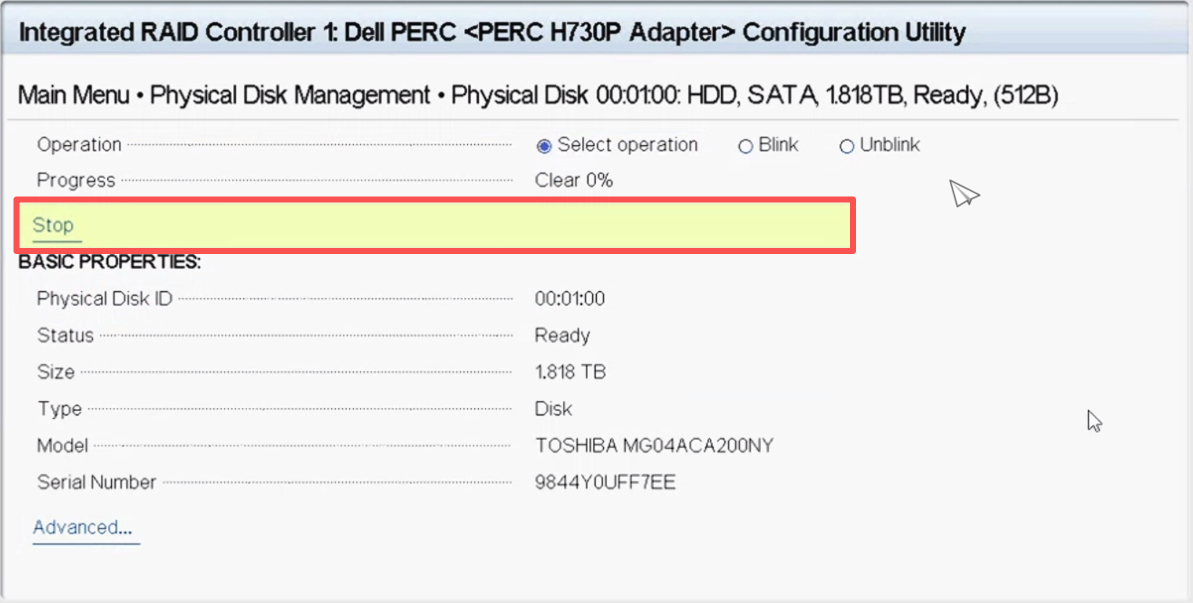This screenshot has width=1193, height=603.
Task: Click the Stop link
Action: pos(53,225)
